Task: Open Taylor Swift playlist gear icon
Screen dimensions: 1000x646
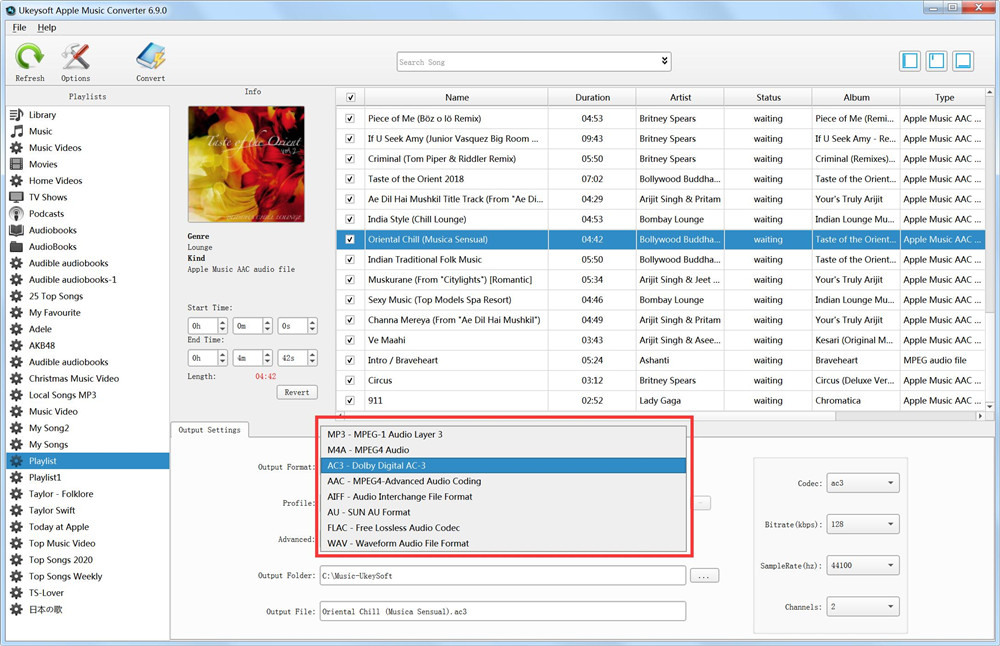Action: point(17,511)
